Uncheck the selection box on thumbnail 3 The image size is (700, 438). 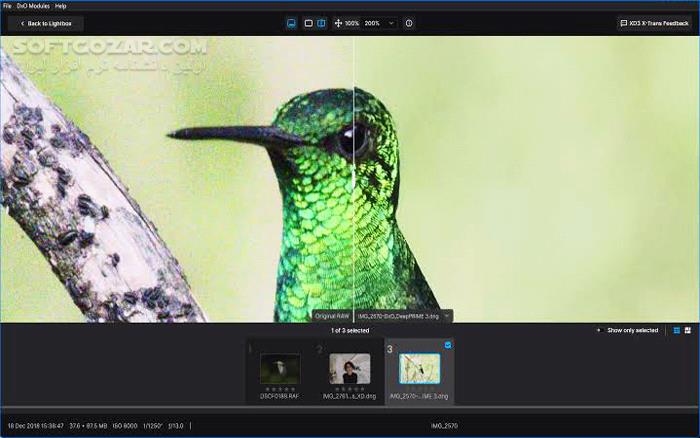pyautogui.click(x=448, y=345)
